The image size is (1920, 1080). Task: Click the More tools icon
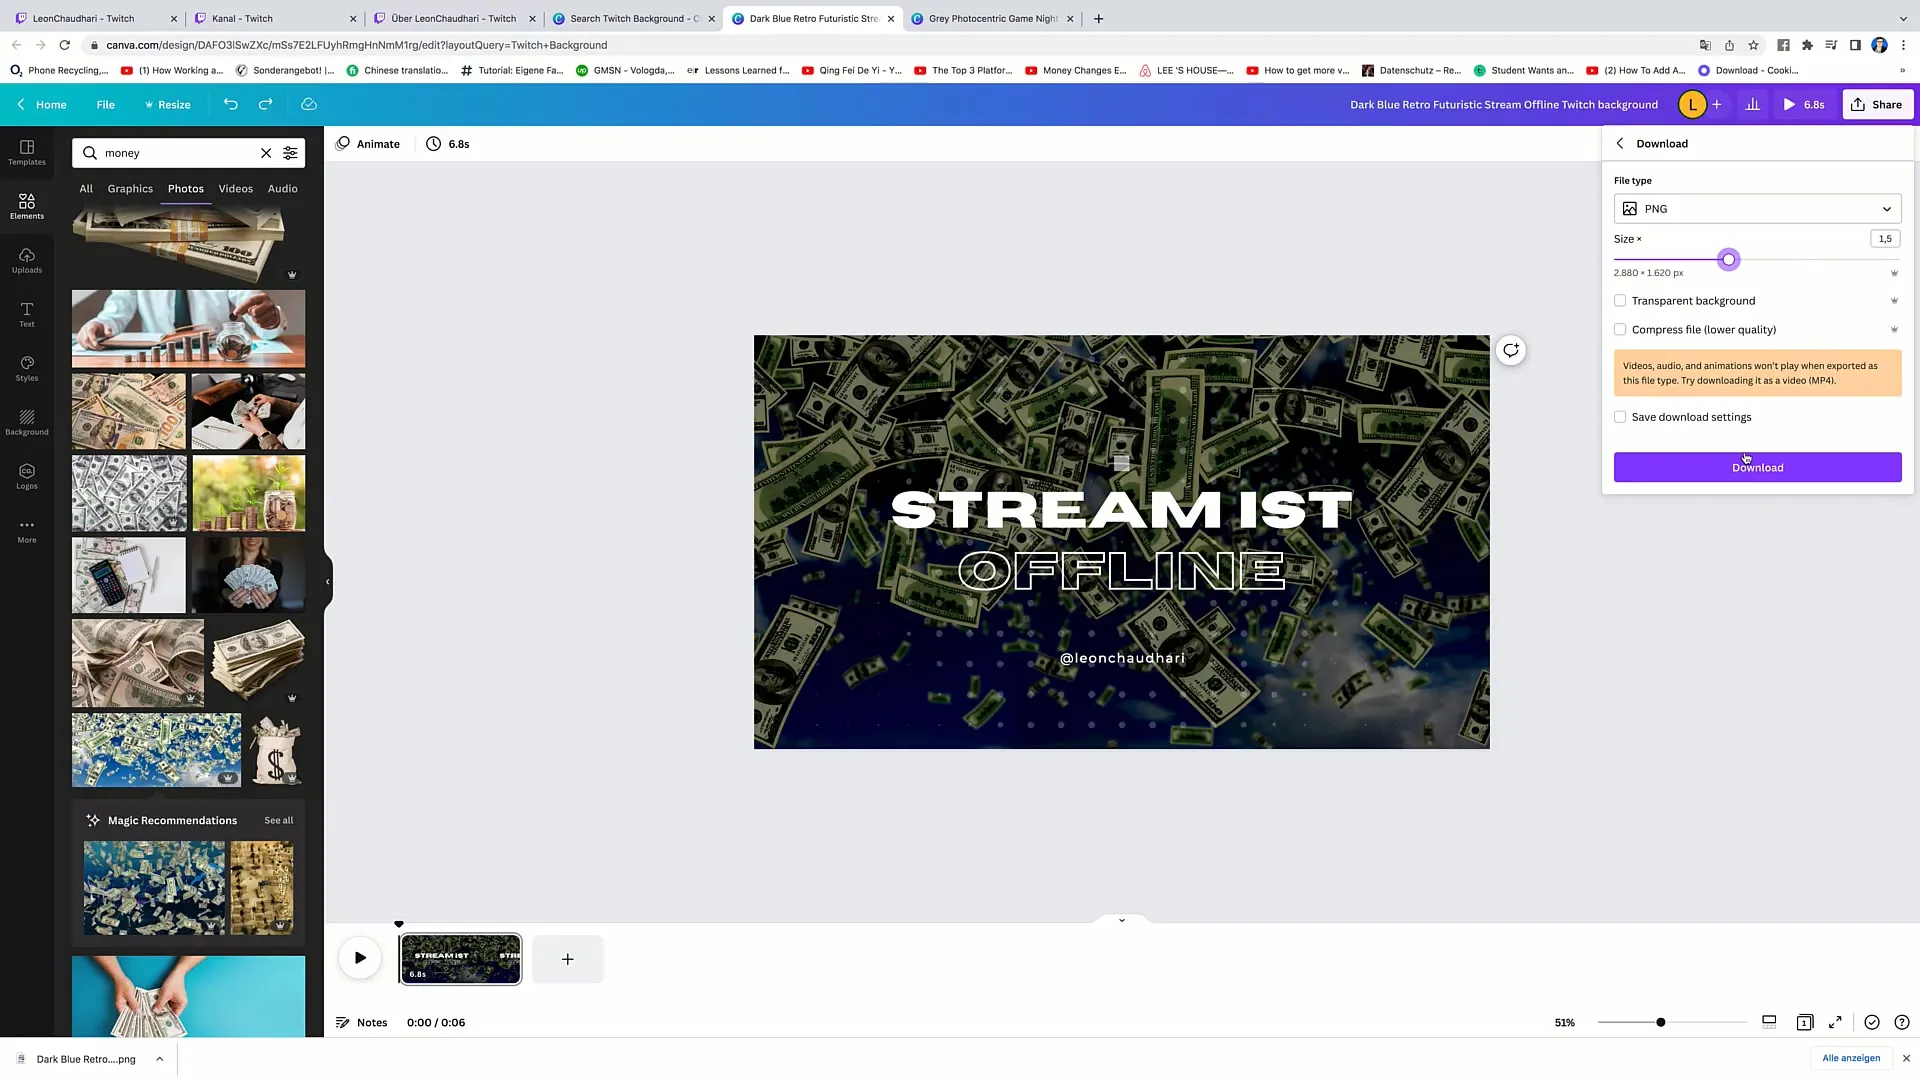tap(28, 525)
